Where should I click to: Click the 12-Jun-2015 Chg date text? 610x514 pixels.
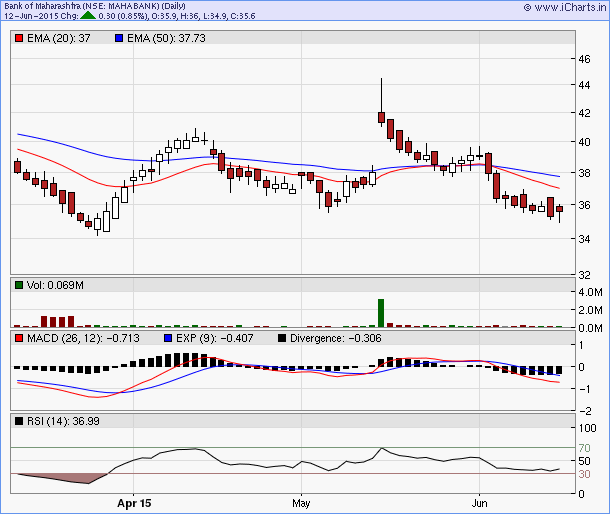(x=41, y=16)
